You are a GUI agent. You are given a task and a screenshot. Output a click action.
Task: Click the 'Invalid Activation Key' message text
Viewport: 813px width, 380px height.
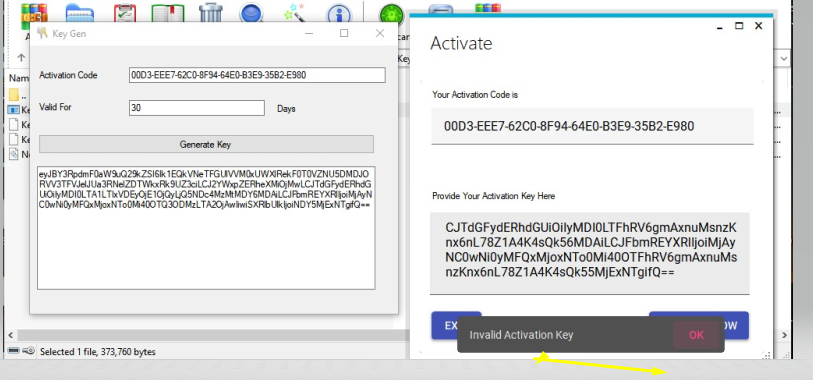tap(521, 335)
